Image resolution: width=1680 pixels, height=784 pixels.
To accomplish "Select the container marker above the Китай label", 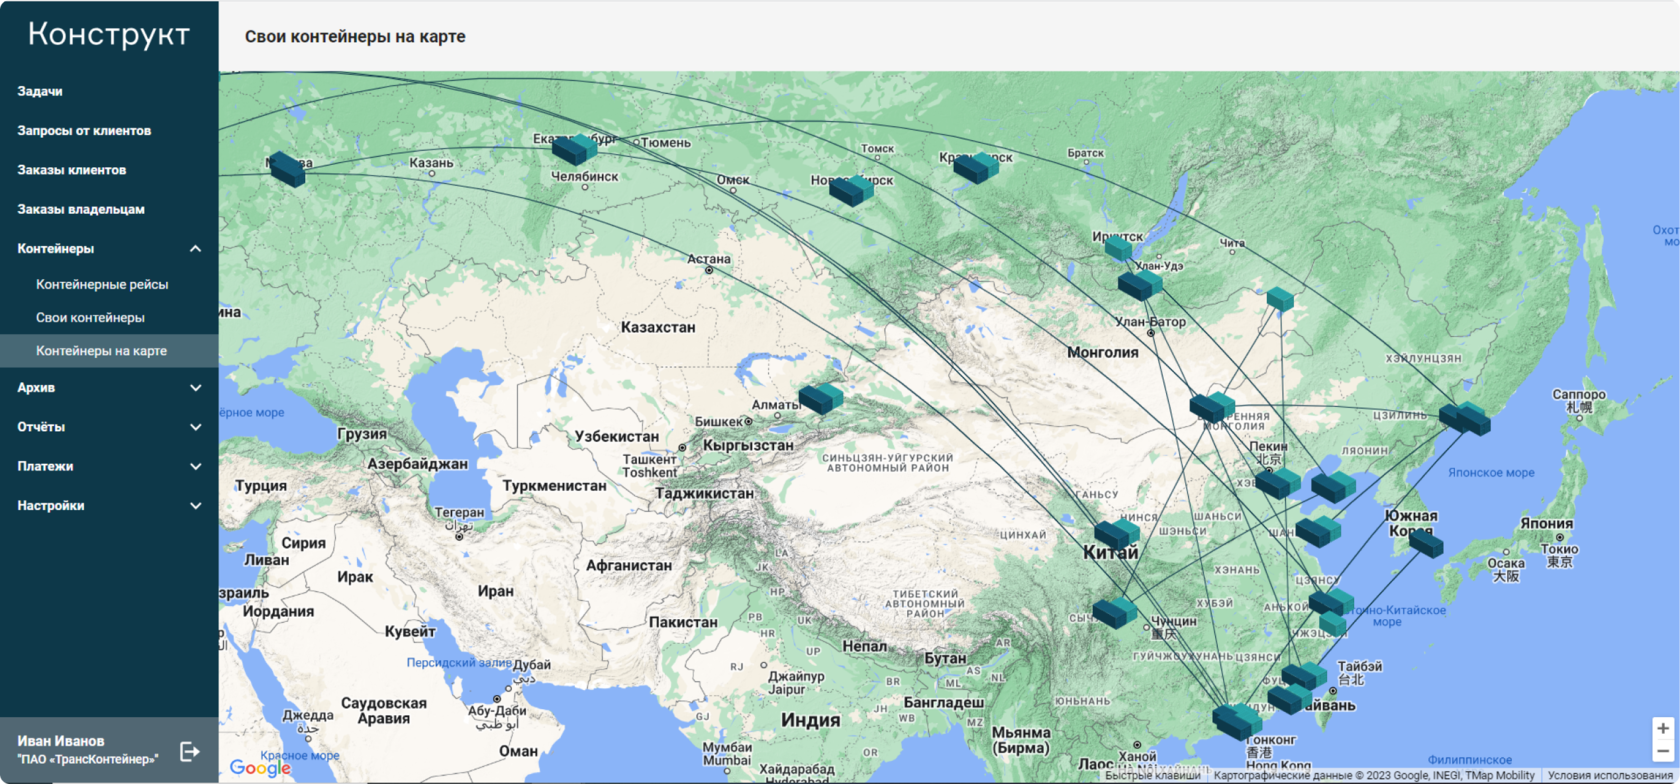I will [1117, 534].
